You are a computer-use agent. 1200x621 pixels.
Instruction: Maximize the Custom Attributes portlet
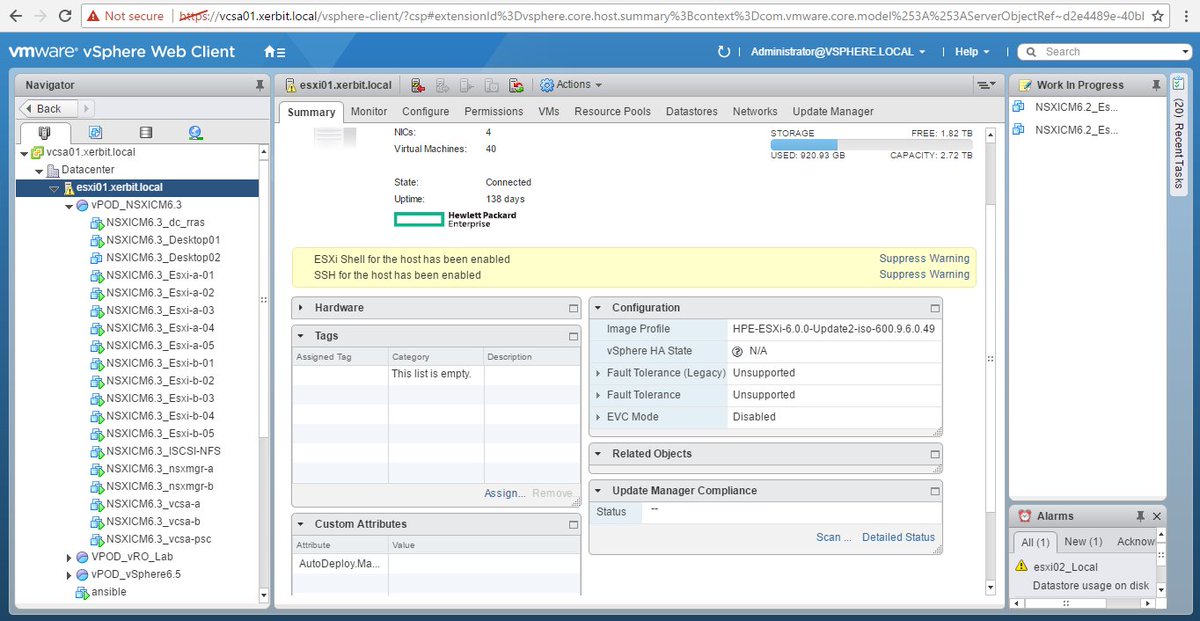573,524
